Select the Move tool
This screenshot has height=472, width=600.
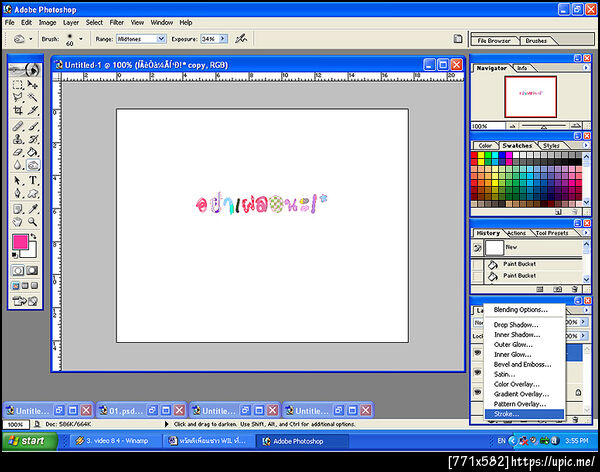(x=33, y=85)
